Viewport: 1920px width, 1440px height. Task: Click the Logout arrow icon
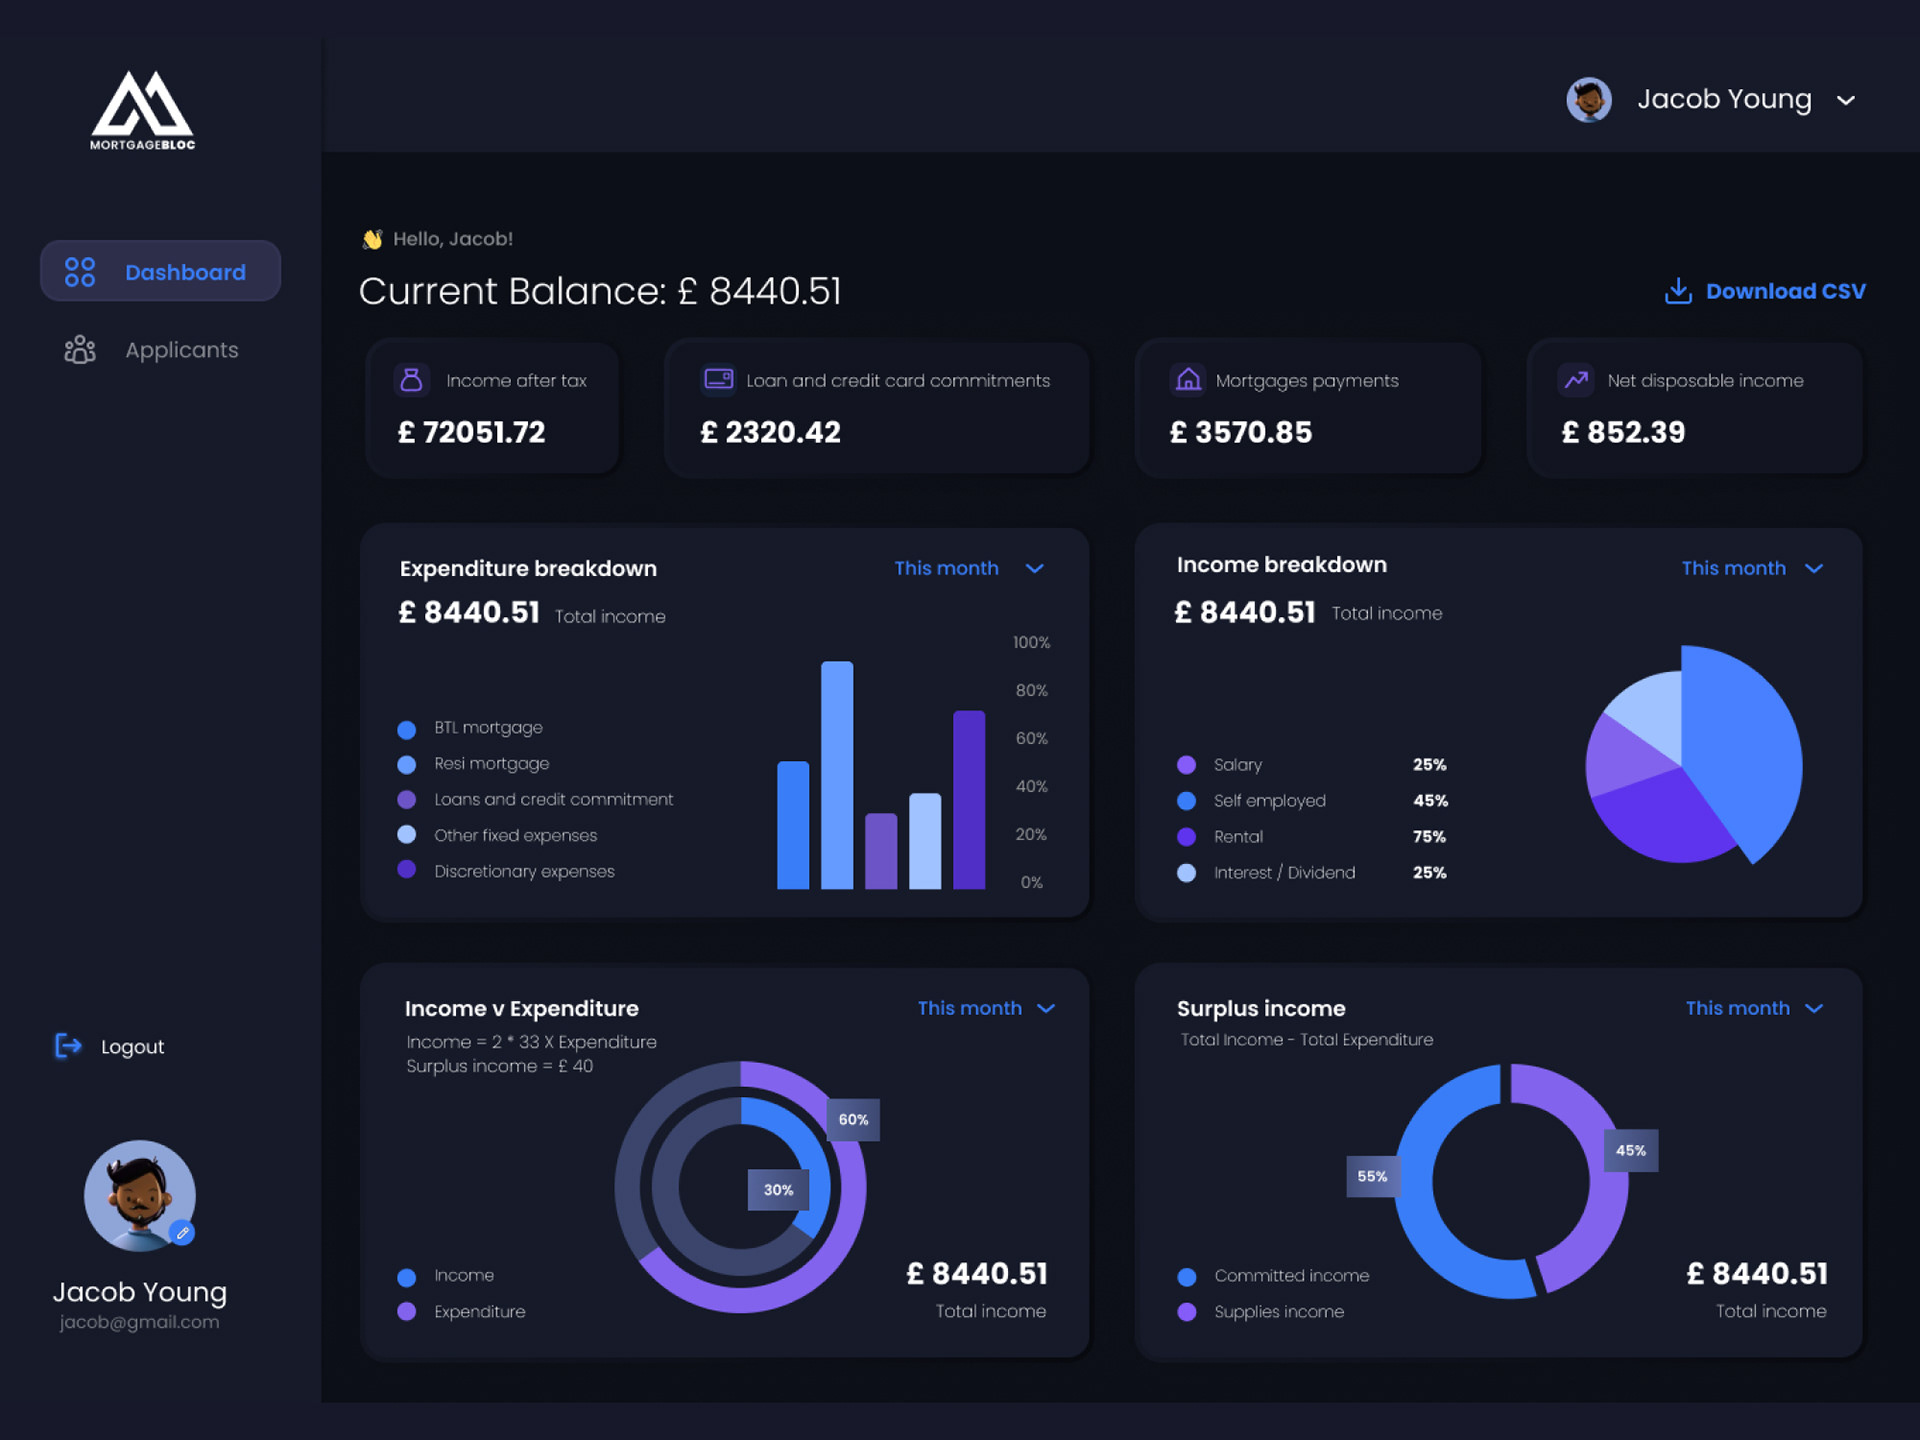(x=68, y=1046)
